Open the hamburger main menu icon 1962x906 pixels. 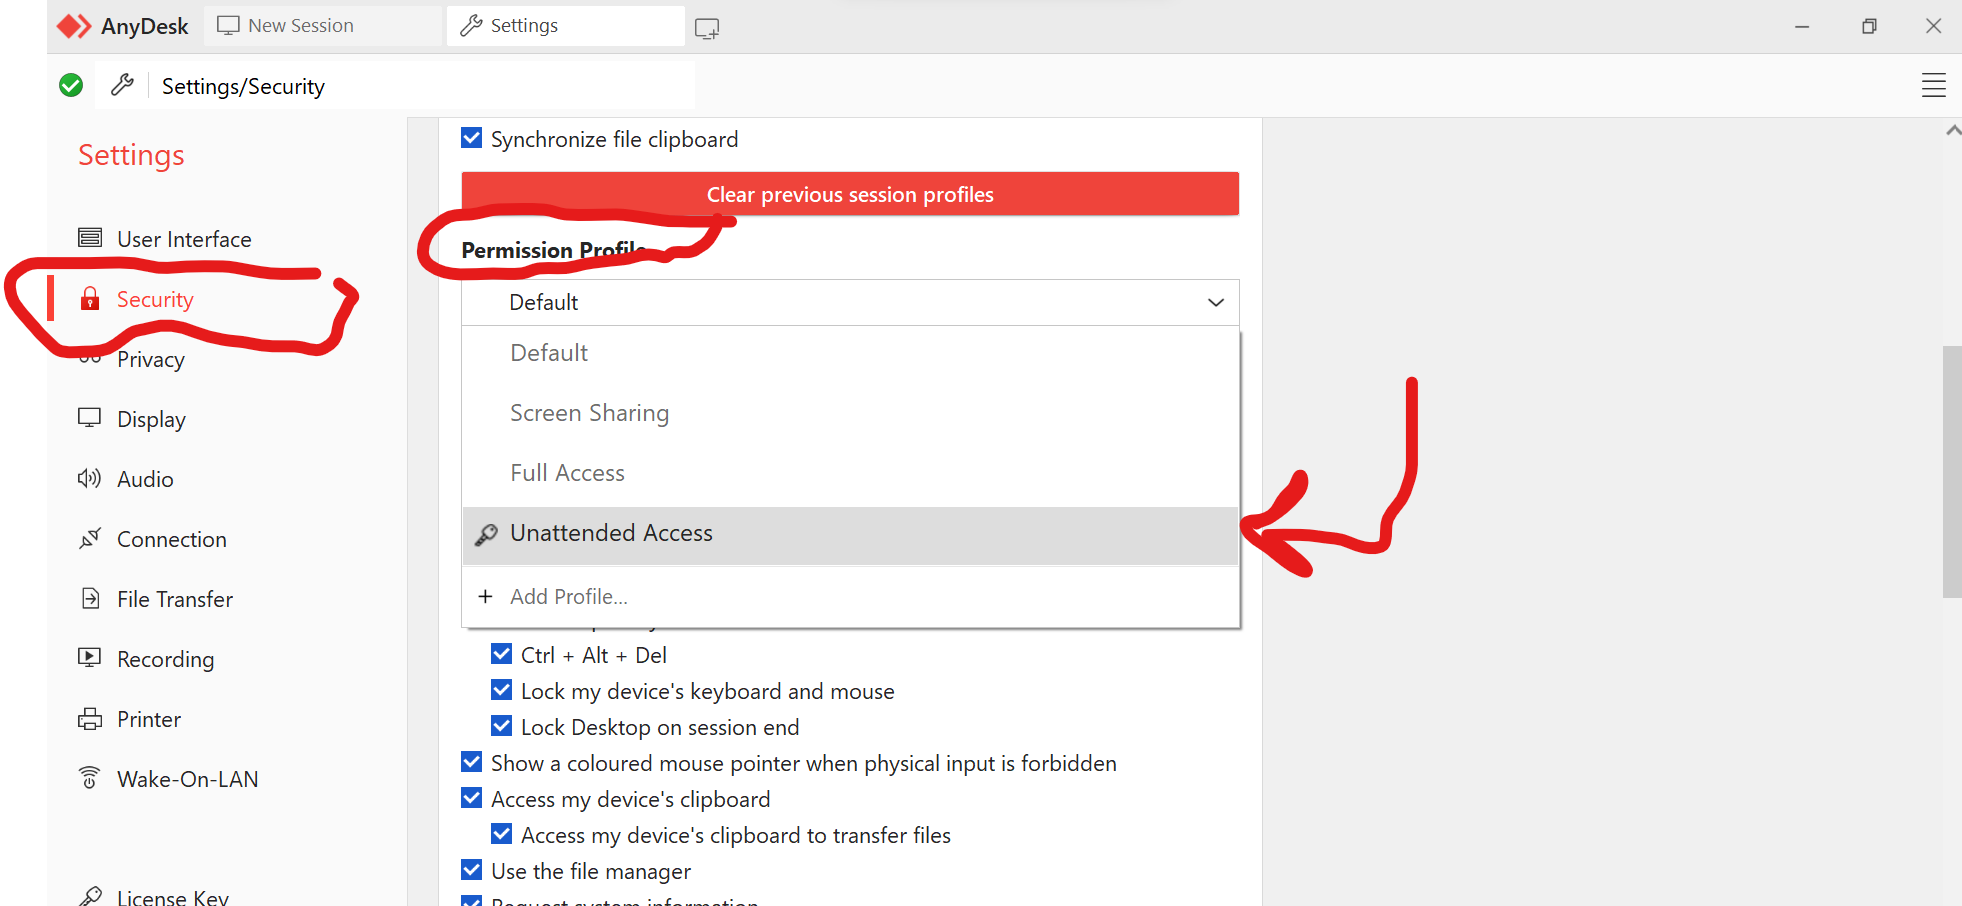(1933, 86)
